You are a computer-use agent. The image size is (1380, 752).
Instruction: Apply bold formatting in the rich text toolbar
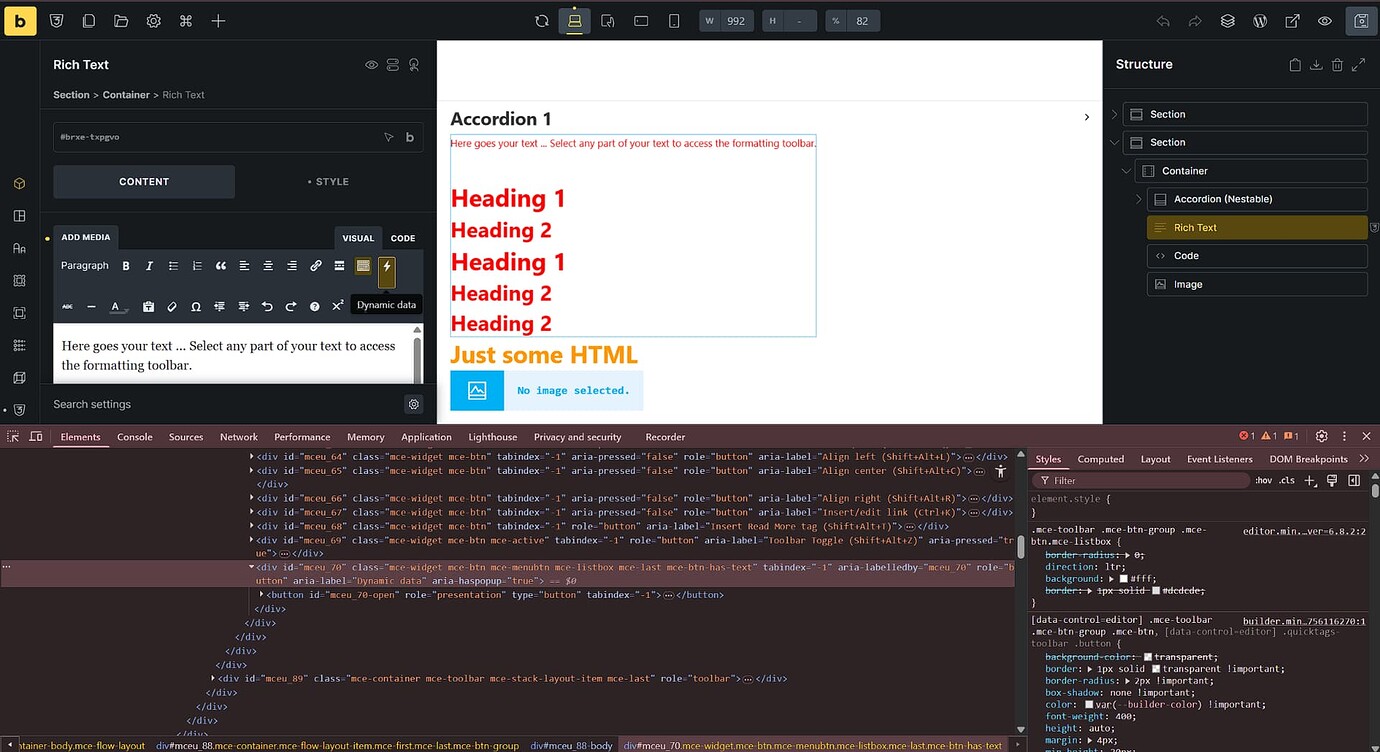[x=125, y=265]
